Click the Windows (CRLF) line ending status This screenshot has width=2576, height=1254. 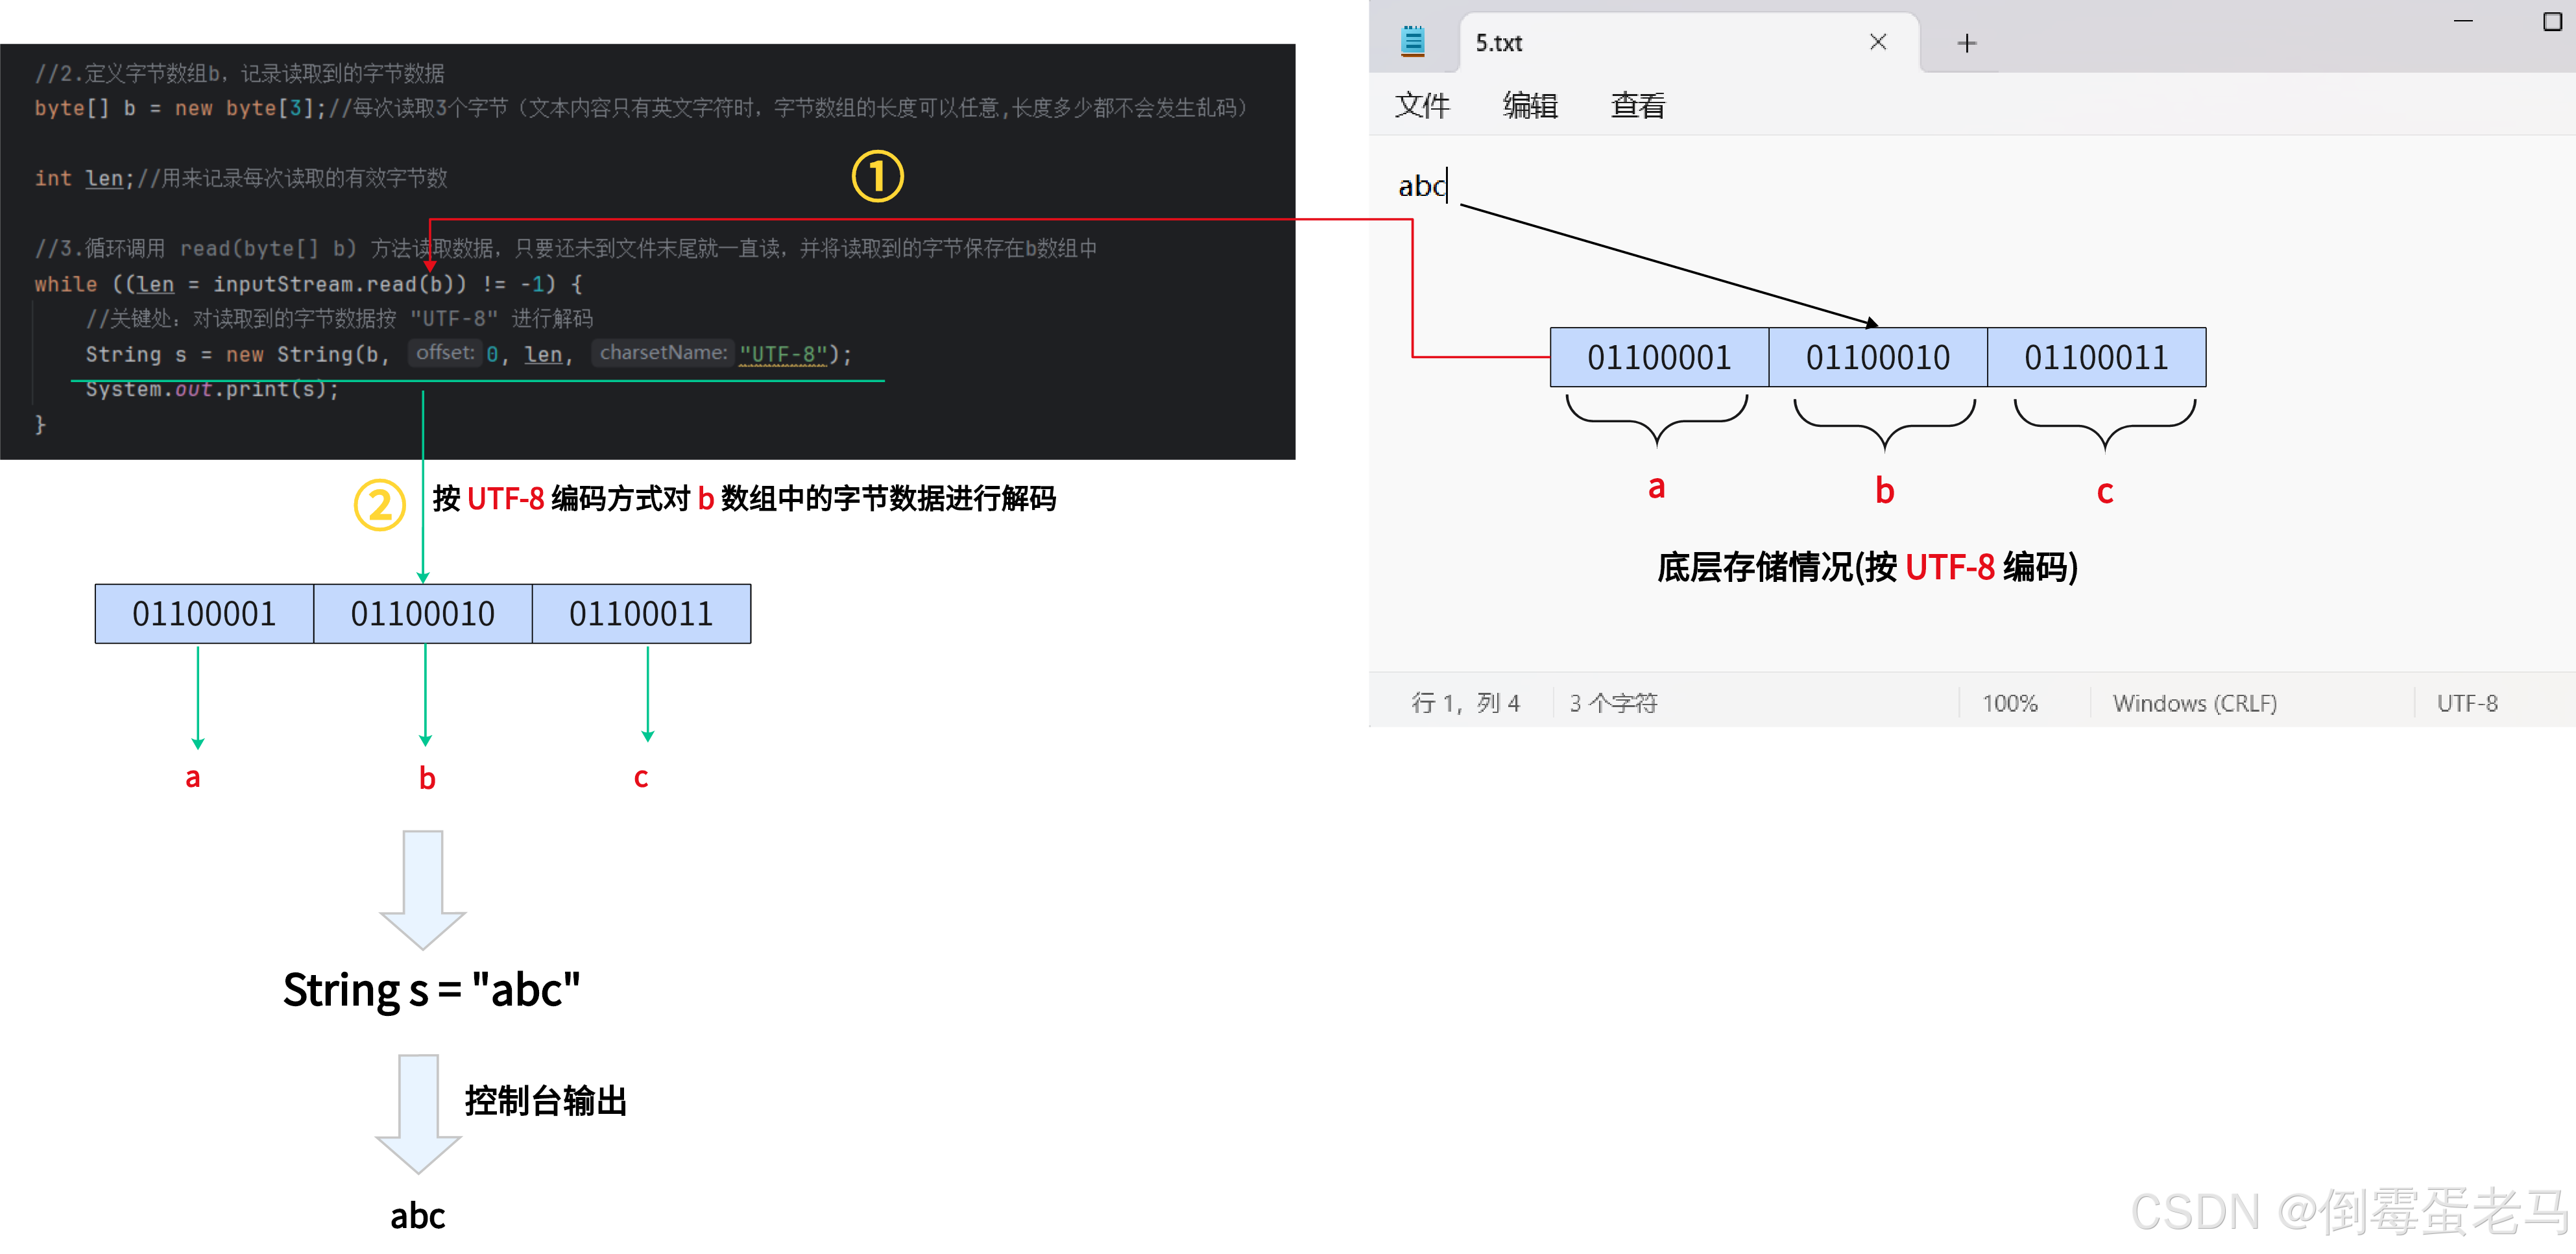[x=2194, y=703]
